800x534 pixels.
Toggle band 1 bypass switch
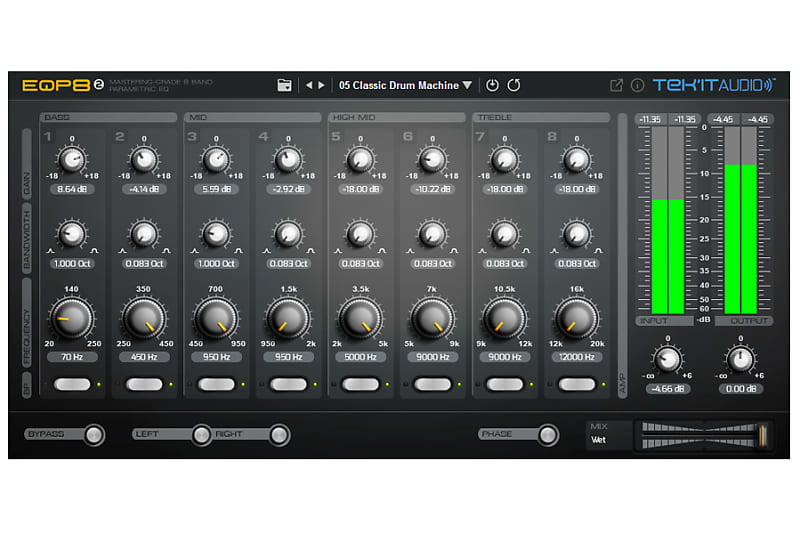(x=72, y=385)
